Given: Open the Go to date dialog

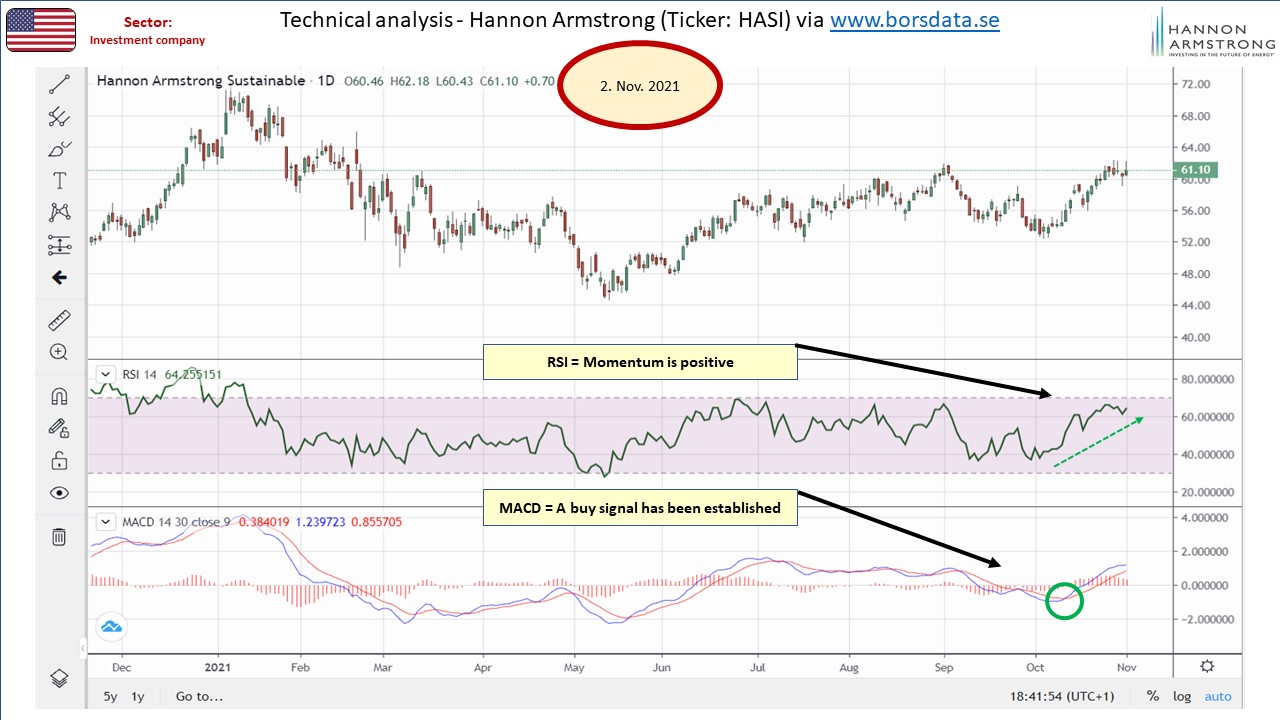Looking at the screenshot, I should [199, 696].
